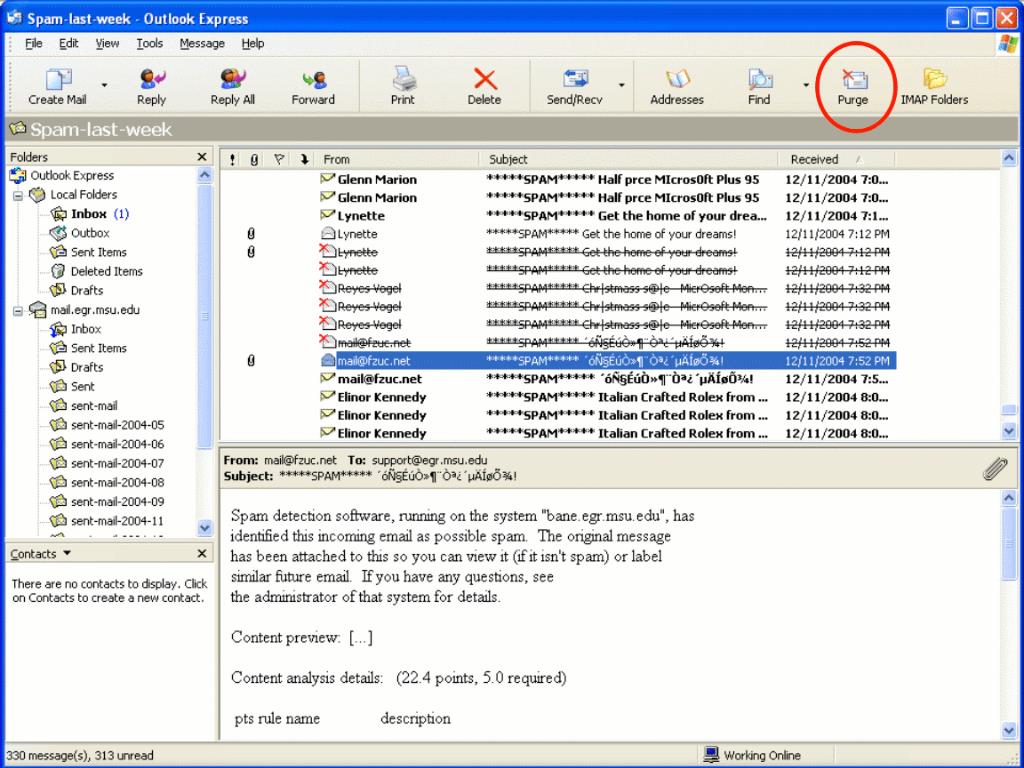This screenshot has height=768, width=1024.
Task: Click the Working Online status indicator
Action: [x=752, y=756]
